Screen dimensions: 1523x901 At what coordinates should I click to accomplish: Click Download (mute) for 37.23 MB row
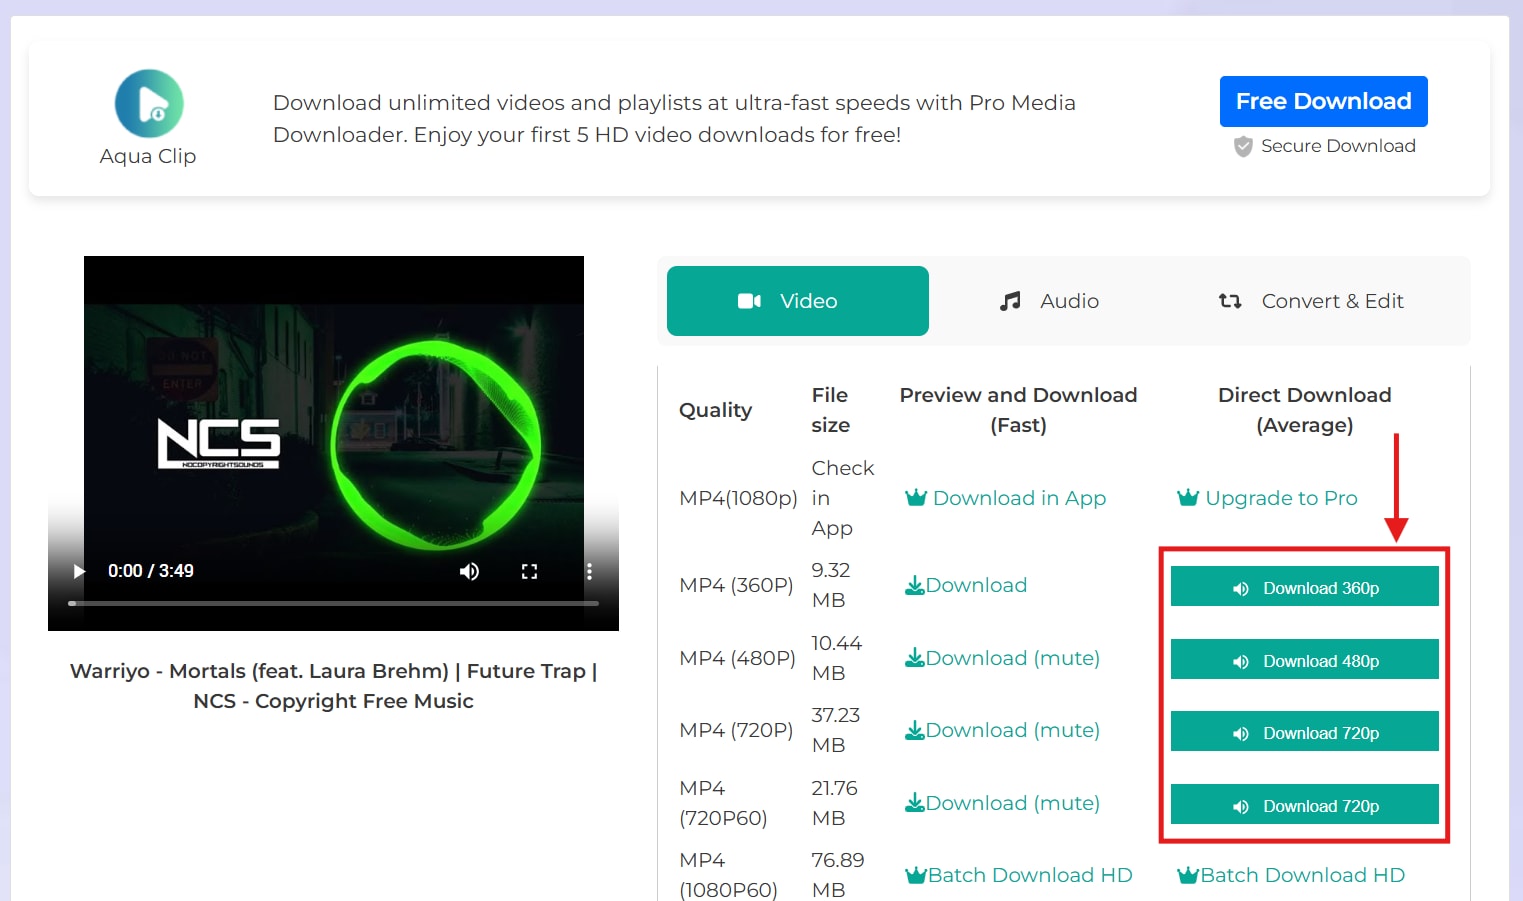(x=1003, y=730)
